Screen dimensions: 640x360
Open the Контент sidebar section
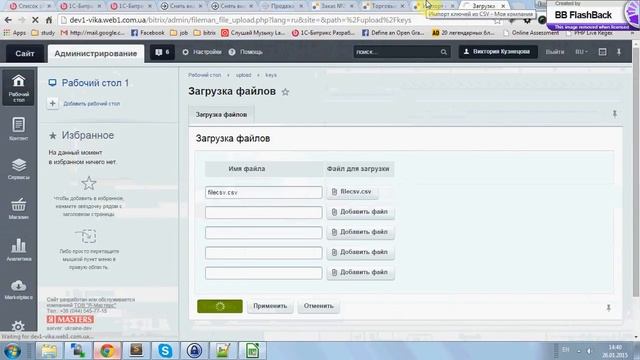pos(18,129)
